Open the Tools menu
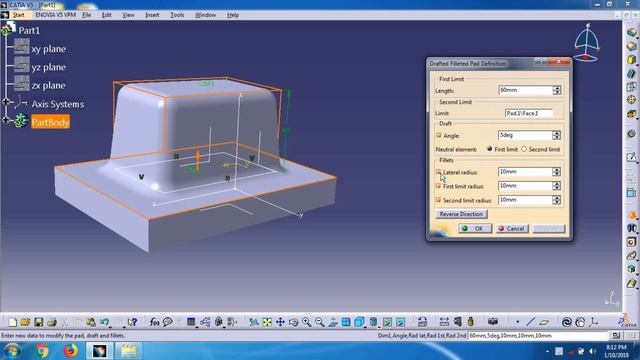 click(177, 15)
